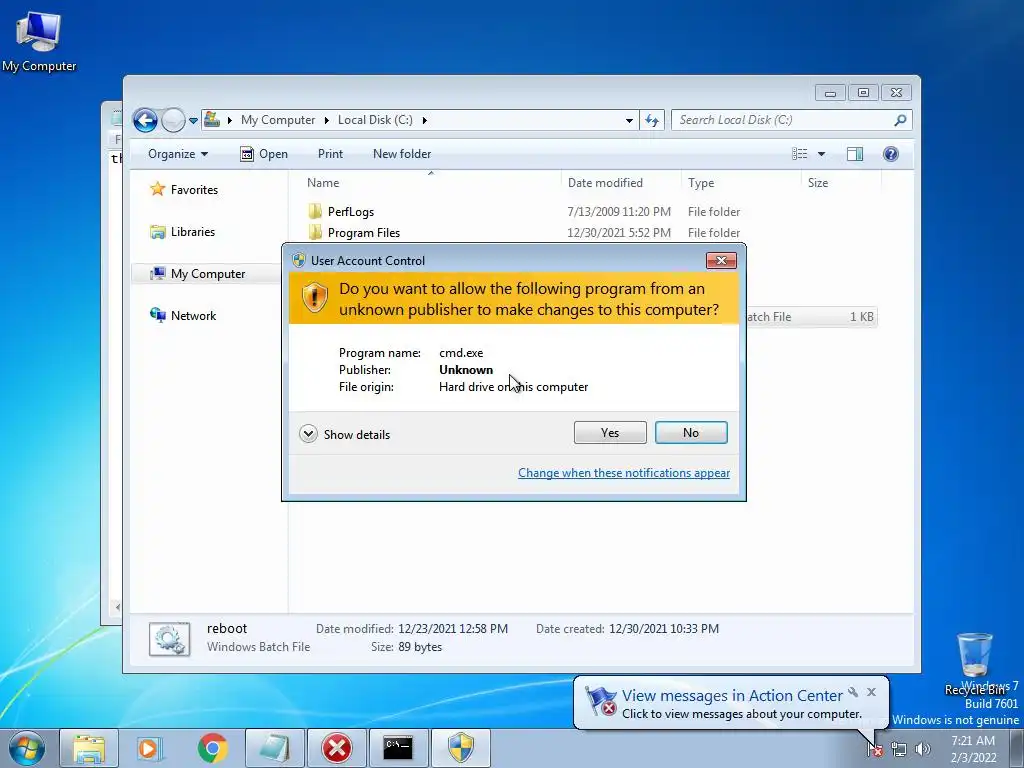Click the UAC warning shield icon
Screen dimensions: 1024x768
click(314, 298)
